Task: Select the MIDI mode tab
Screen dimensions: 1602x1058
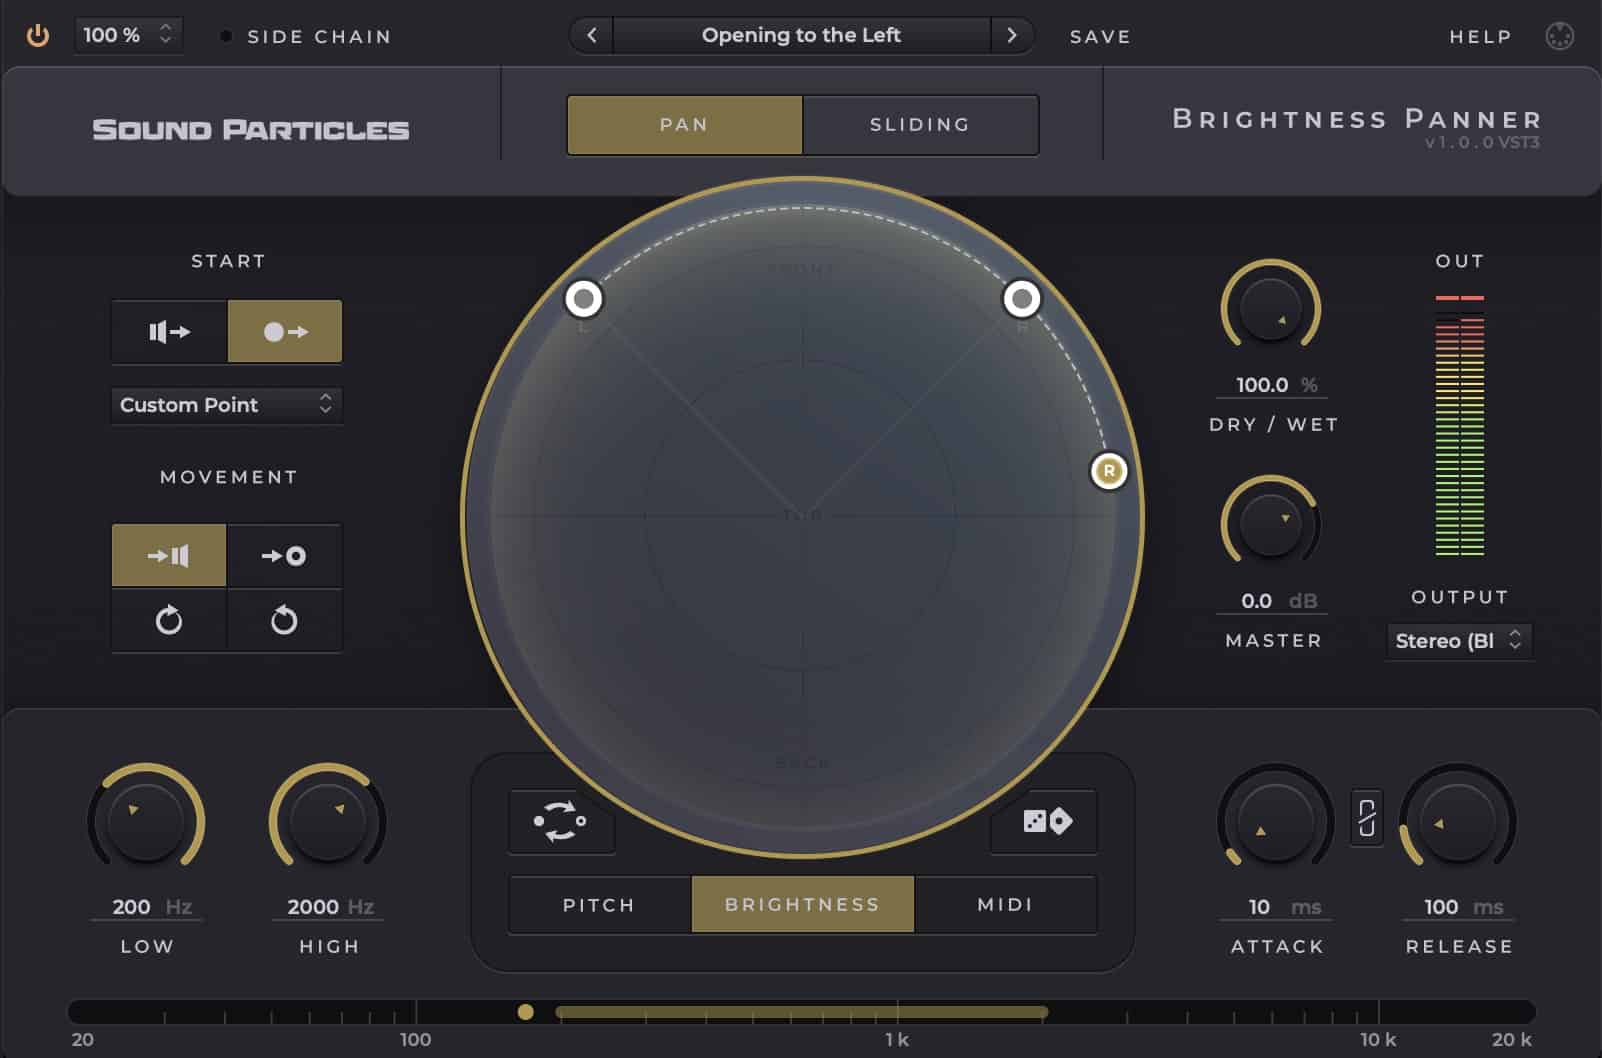Action: (x=1005, y=905)
